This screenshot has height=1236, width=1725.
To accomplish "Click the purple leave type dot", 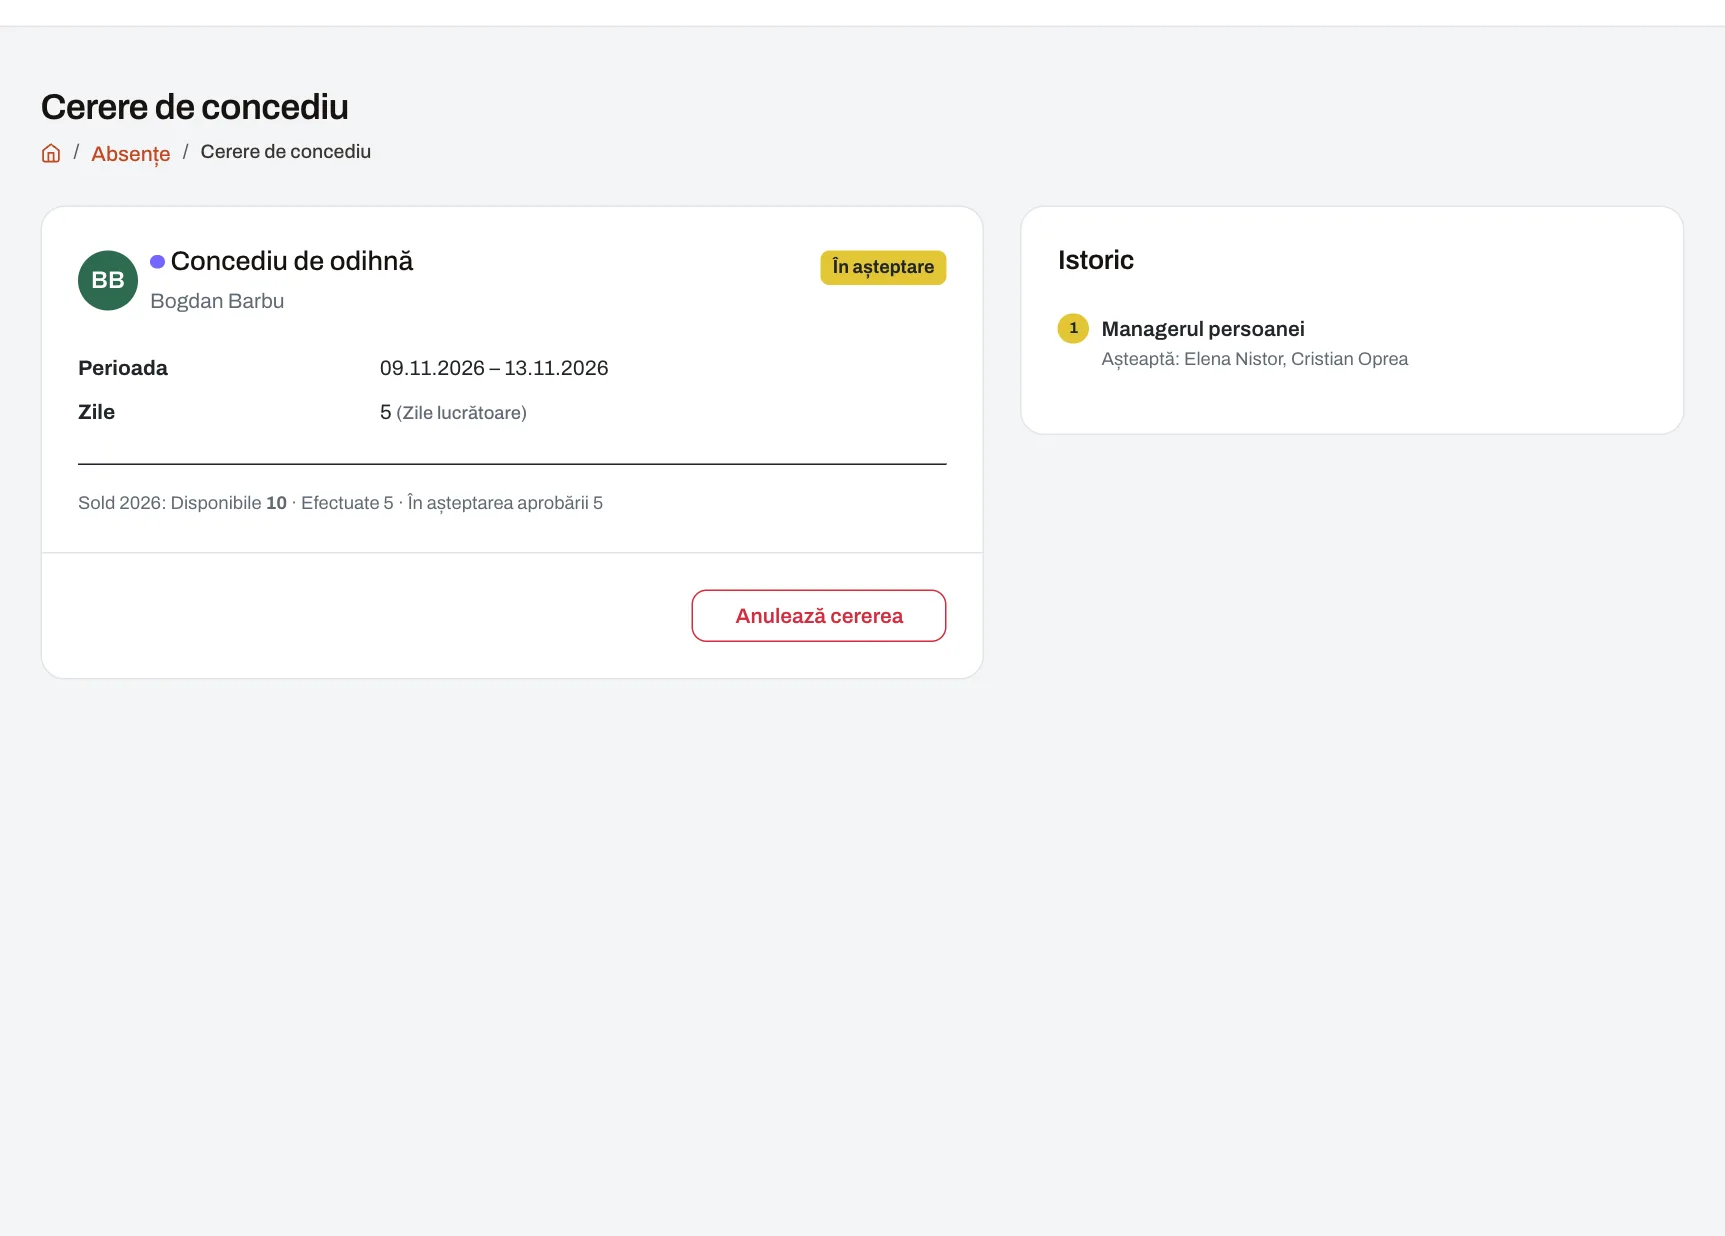I will (157, 262).
